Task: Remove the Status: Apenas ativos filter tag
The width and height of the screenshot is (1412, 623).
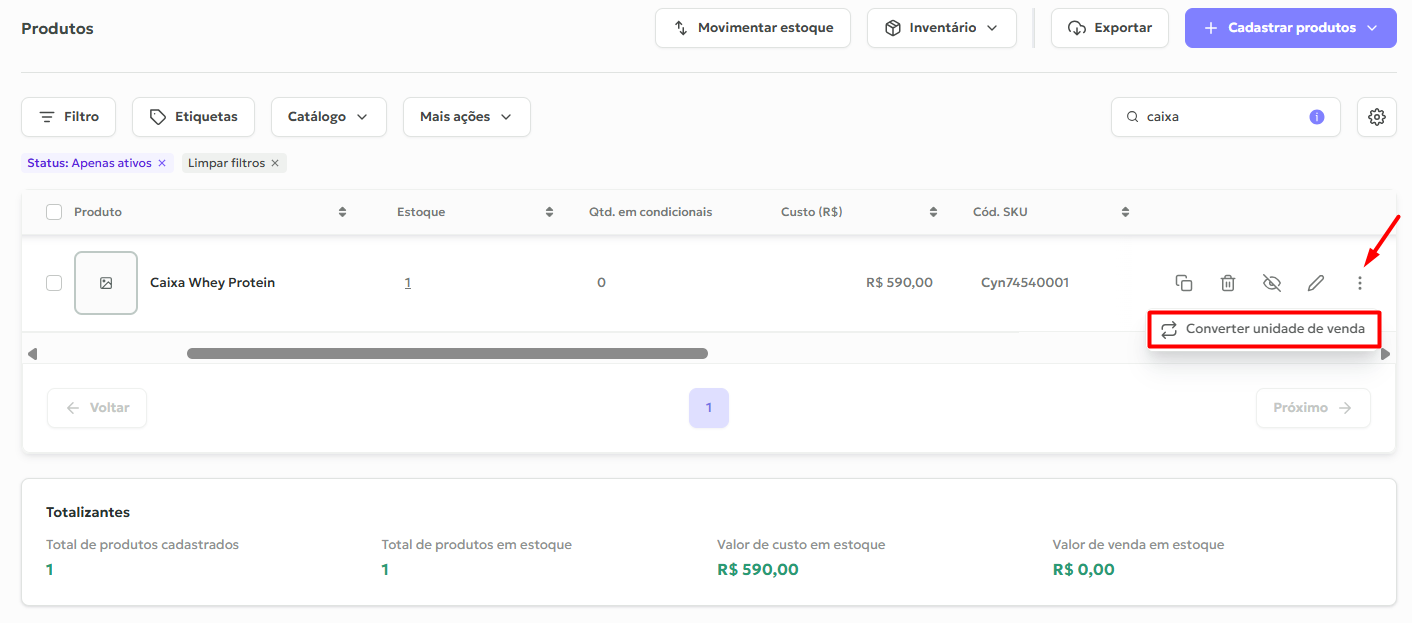Action: pyautogui.click(x=162, y=163)
